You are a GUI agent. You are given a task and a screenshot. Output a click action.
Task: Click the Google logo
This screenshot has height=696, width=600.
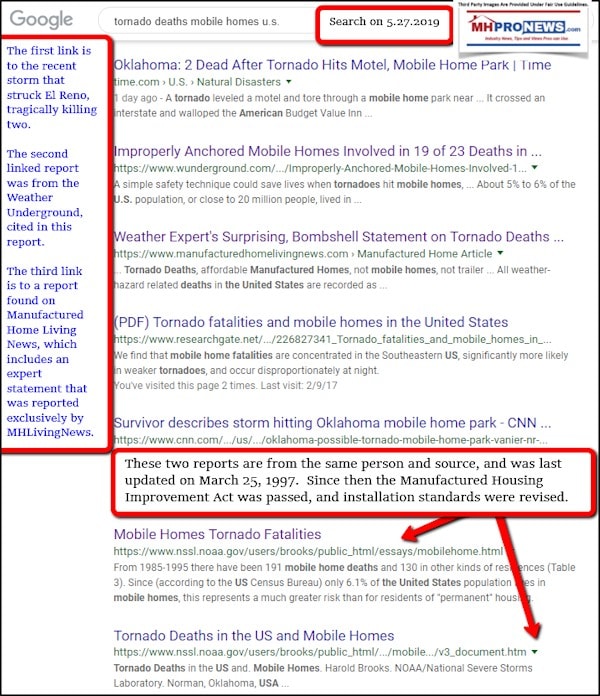41,20
